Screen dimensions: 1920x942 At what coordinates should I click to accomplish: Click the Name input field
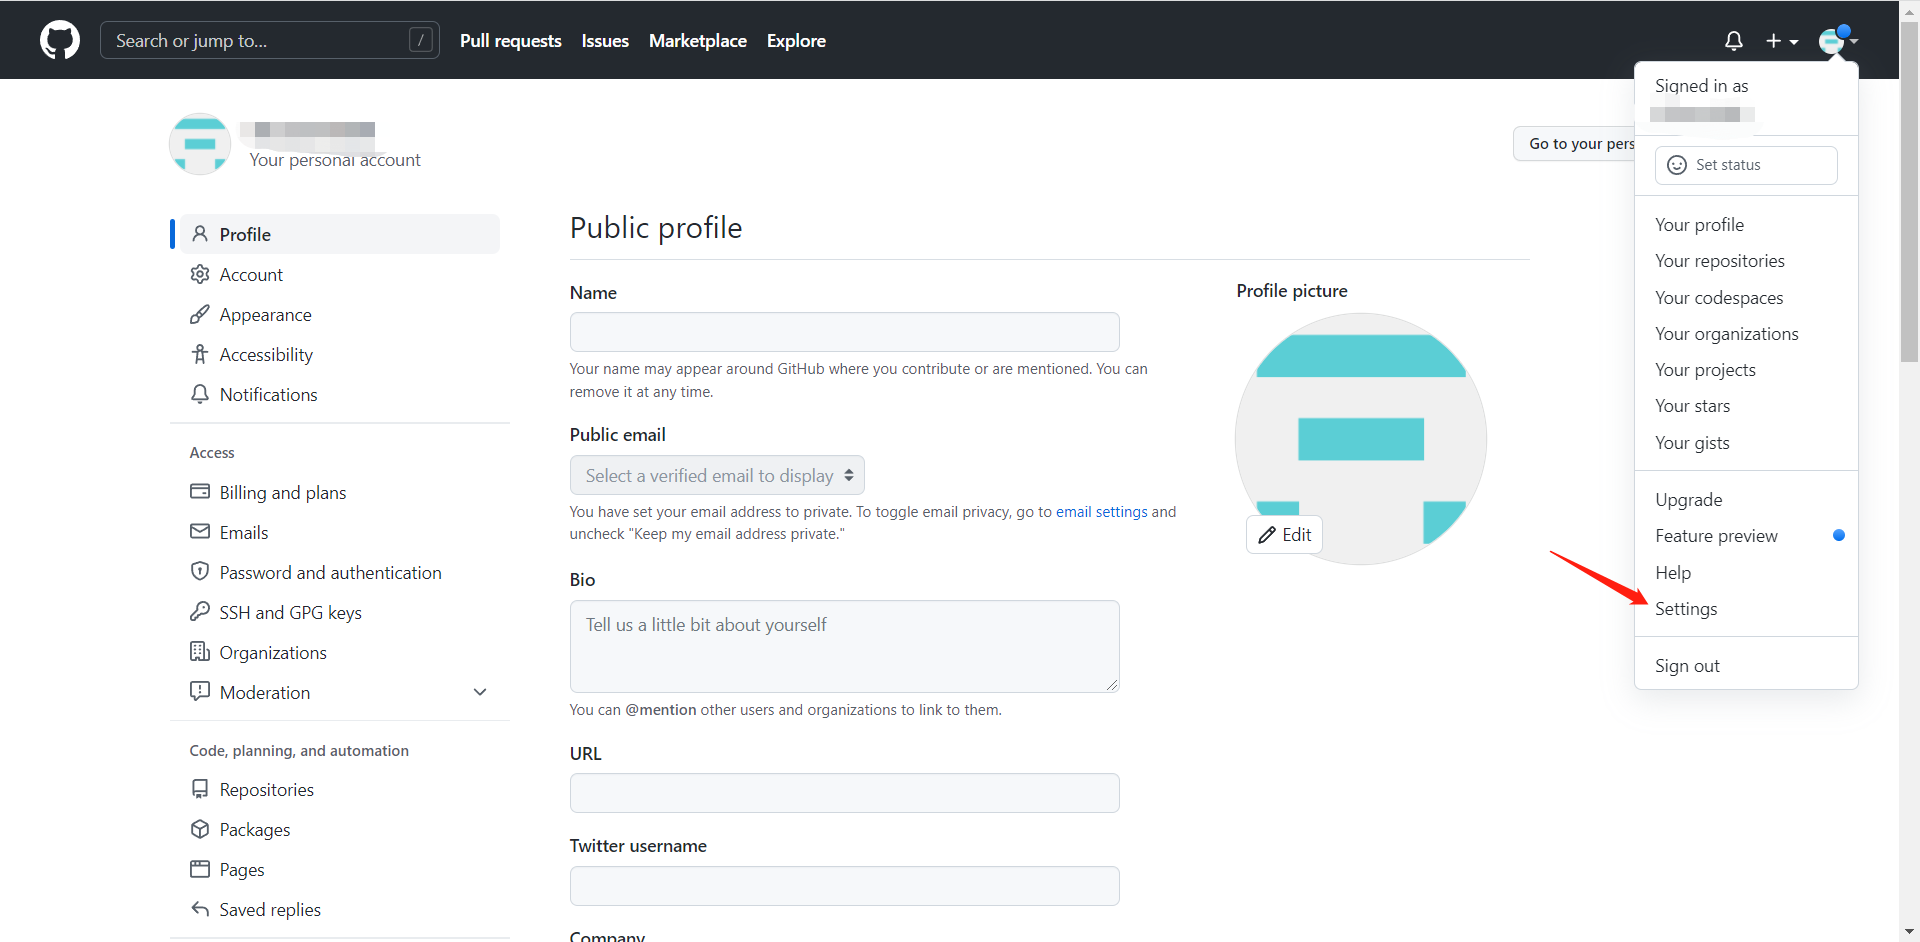pyautogui.click(x=845, y=332)
